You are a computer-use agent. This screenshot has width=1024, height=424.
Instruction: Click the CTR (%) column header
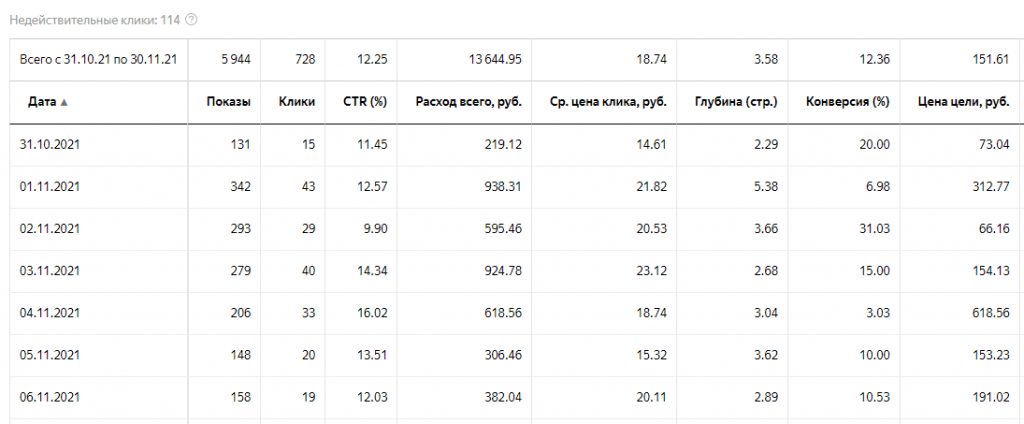[x=364, y=102]
